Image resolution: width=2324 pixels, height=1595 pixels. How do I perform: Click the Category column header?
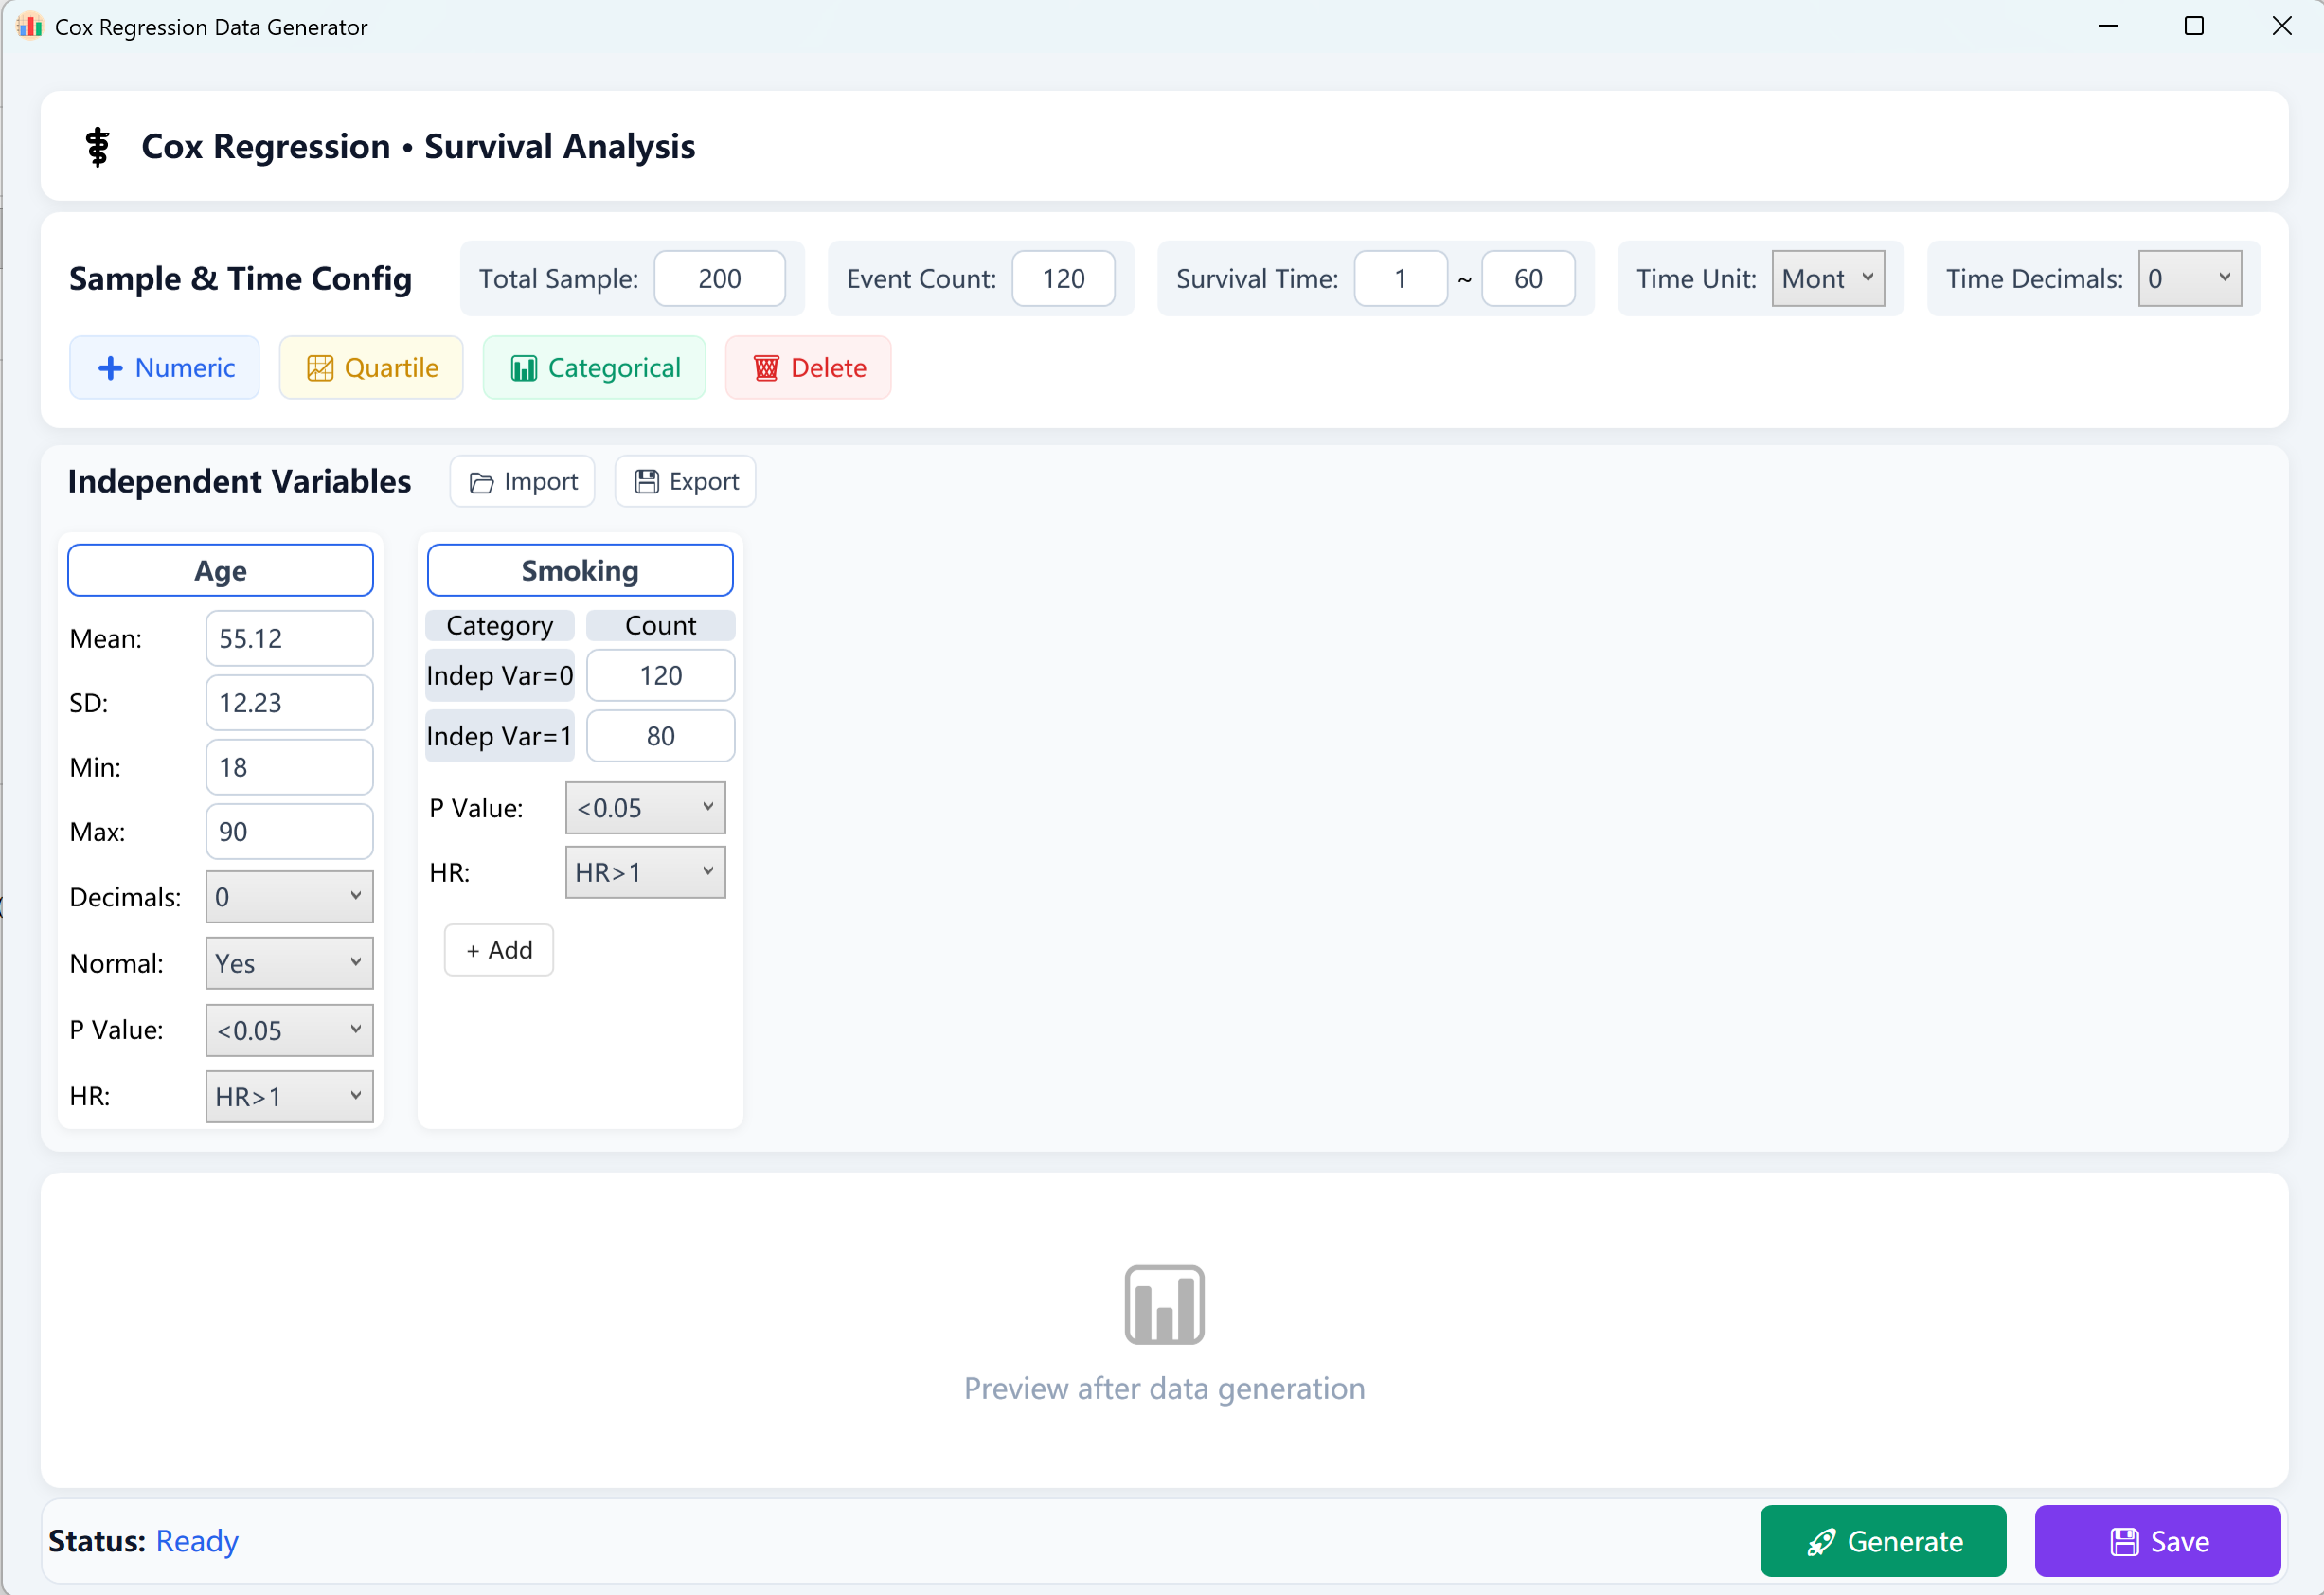pyautogui.click(x=500, y=625)
